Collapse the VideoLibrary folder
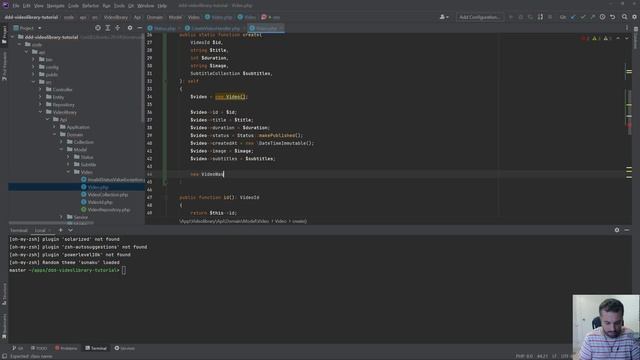This screenshot has width=640, height=360. tap(40, 112)
